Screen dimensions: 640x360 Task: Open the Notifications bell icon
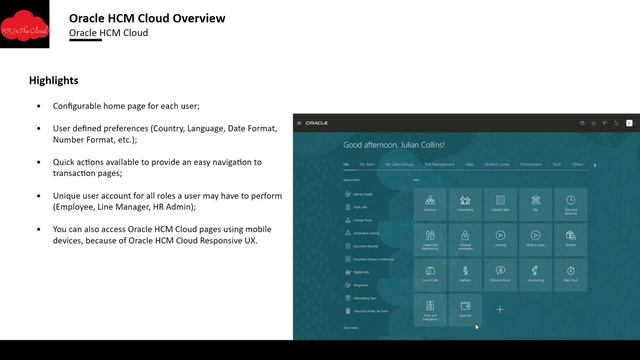616,123
